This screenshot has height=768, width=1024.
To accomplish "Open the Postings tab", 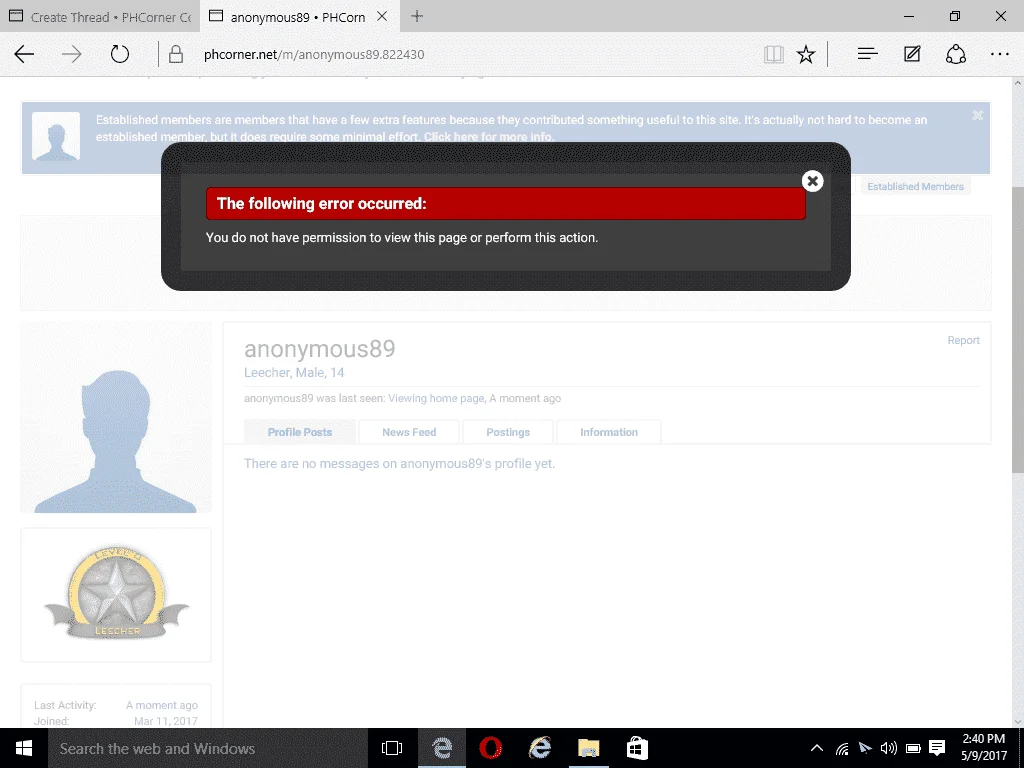I will pyautogui.click(x=508, y=432).
